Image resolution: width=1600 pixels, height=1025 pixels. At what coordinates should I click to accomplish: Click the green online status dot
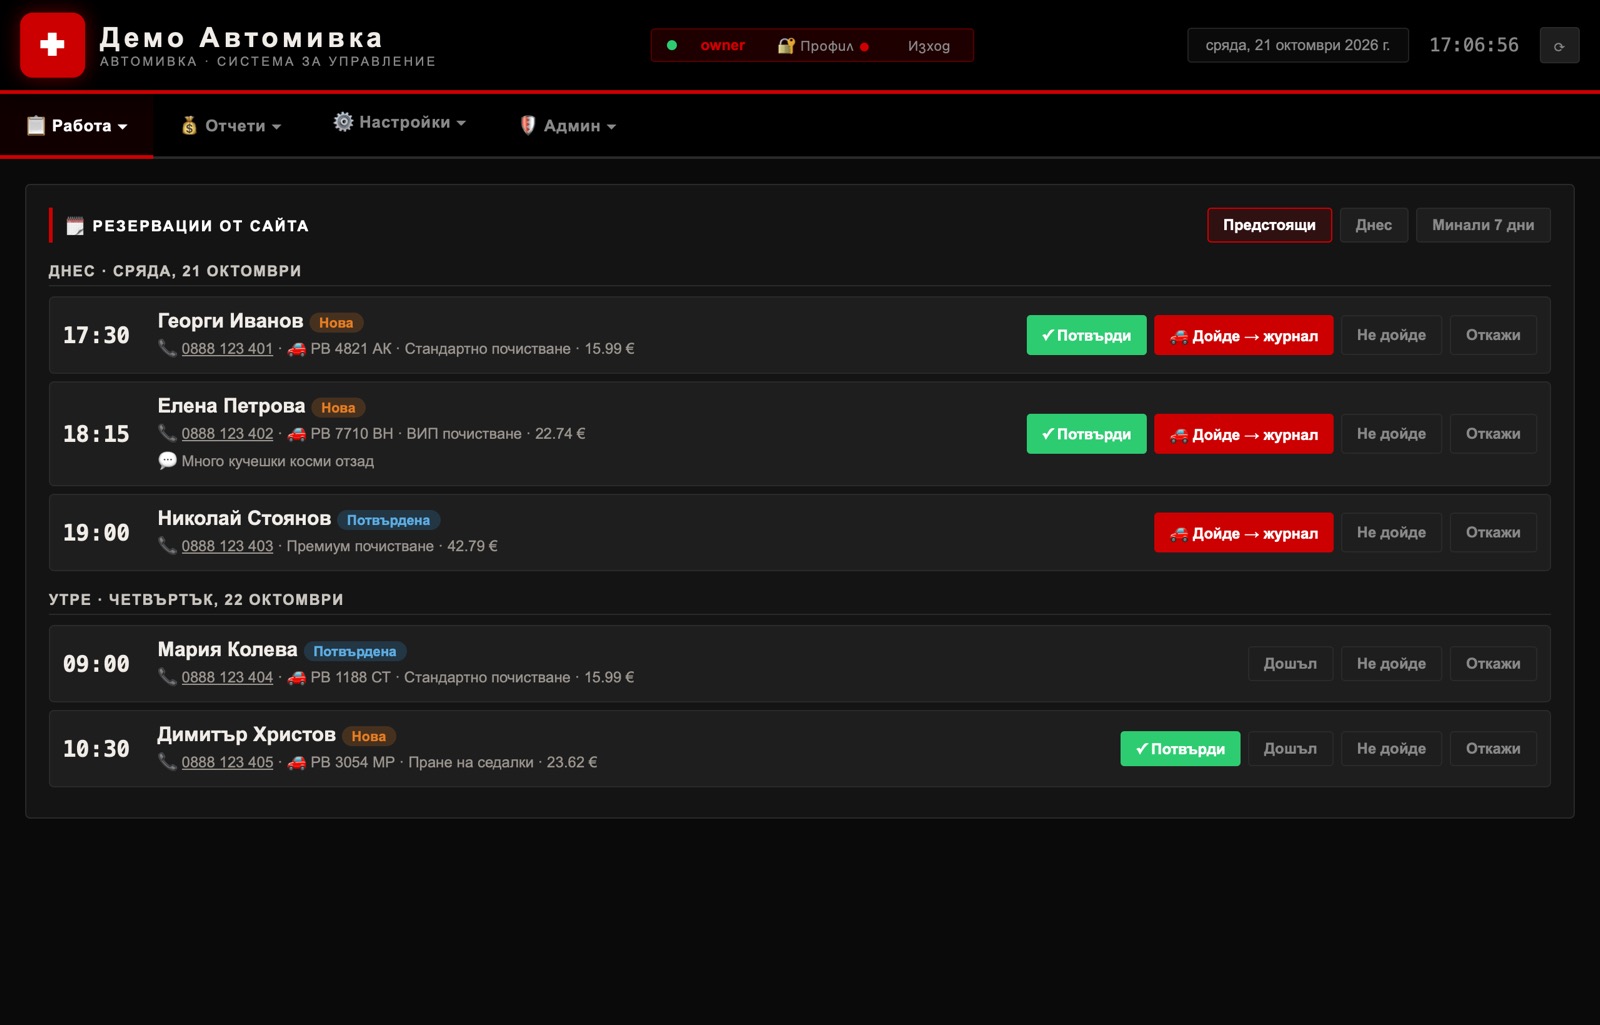pyautogui.click(x=672, y=45)
